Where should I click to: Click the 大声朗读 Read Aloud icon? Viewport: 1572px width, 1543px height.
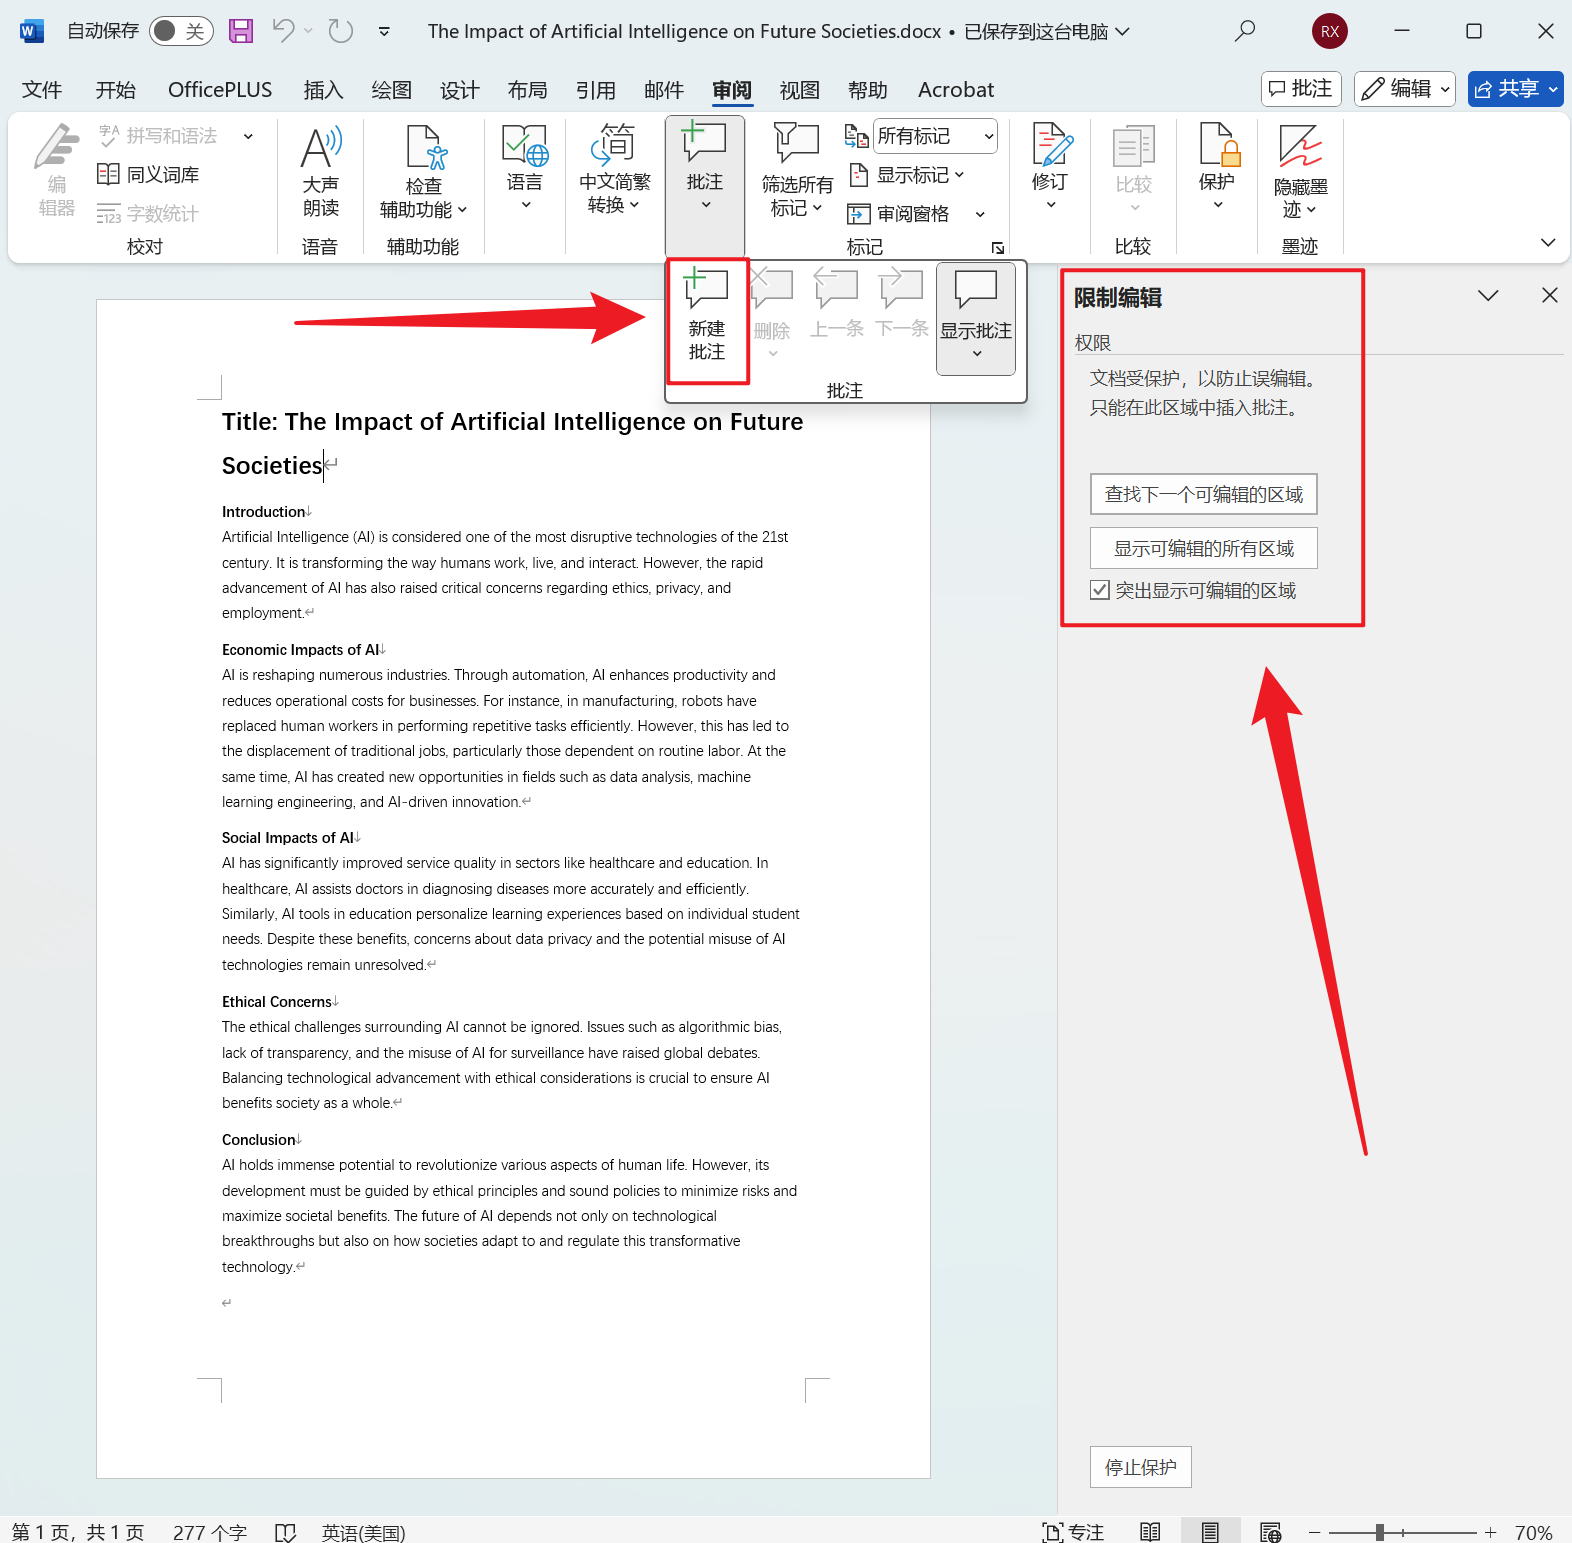(321, 150)
